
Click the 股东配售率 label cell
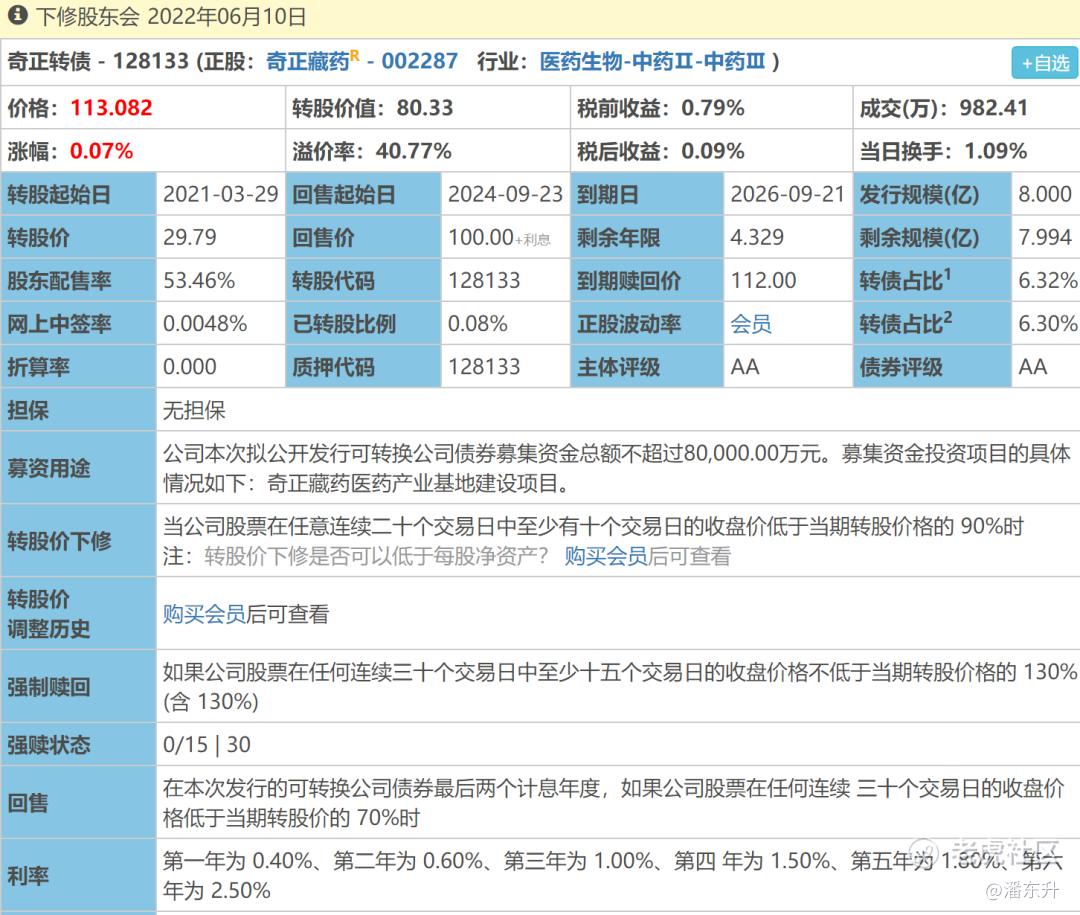pos(79,280)
